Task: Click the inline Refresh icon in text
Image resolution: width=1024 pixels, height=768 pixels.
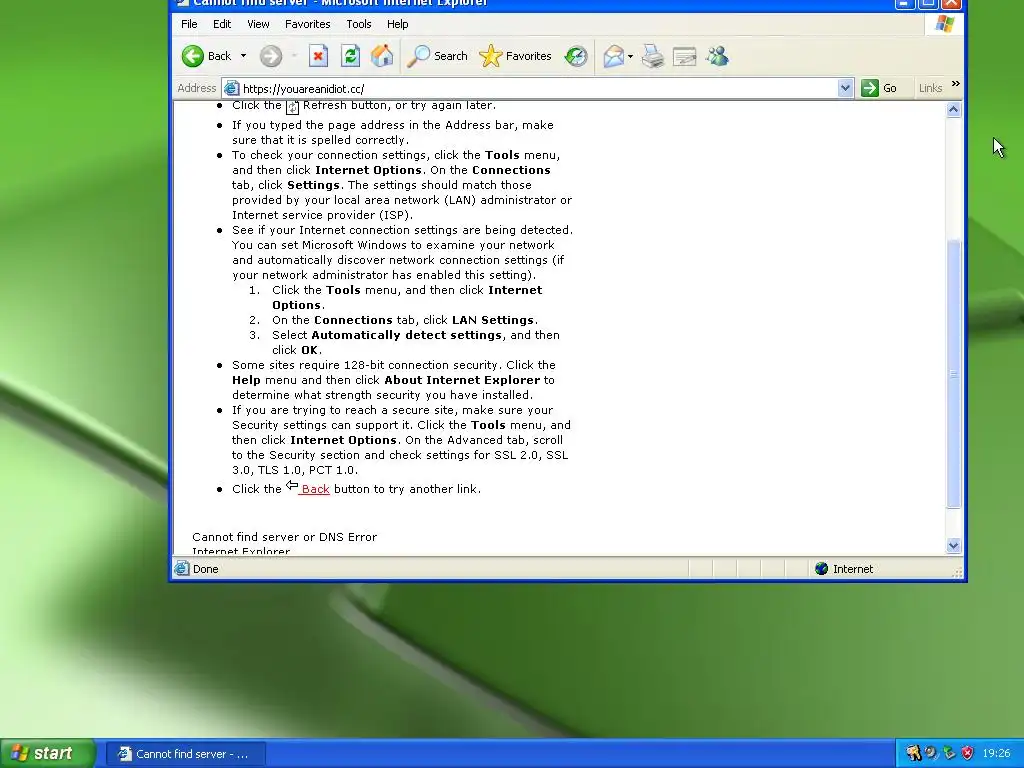Action: click(x=293, y=107)
